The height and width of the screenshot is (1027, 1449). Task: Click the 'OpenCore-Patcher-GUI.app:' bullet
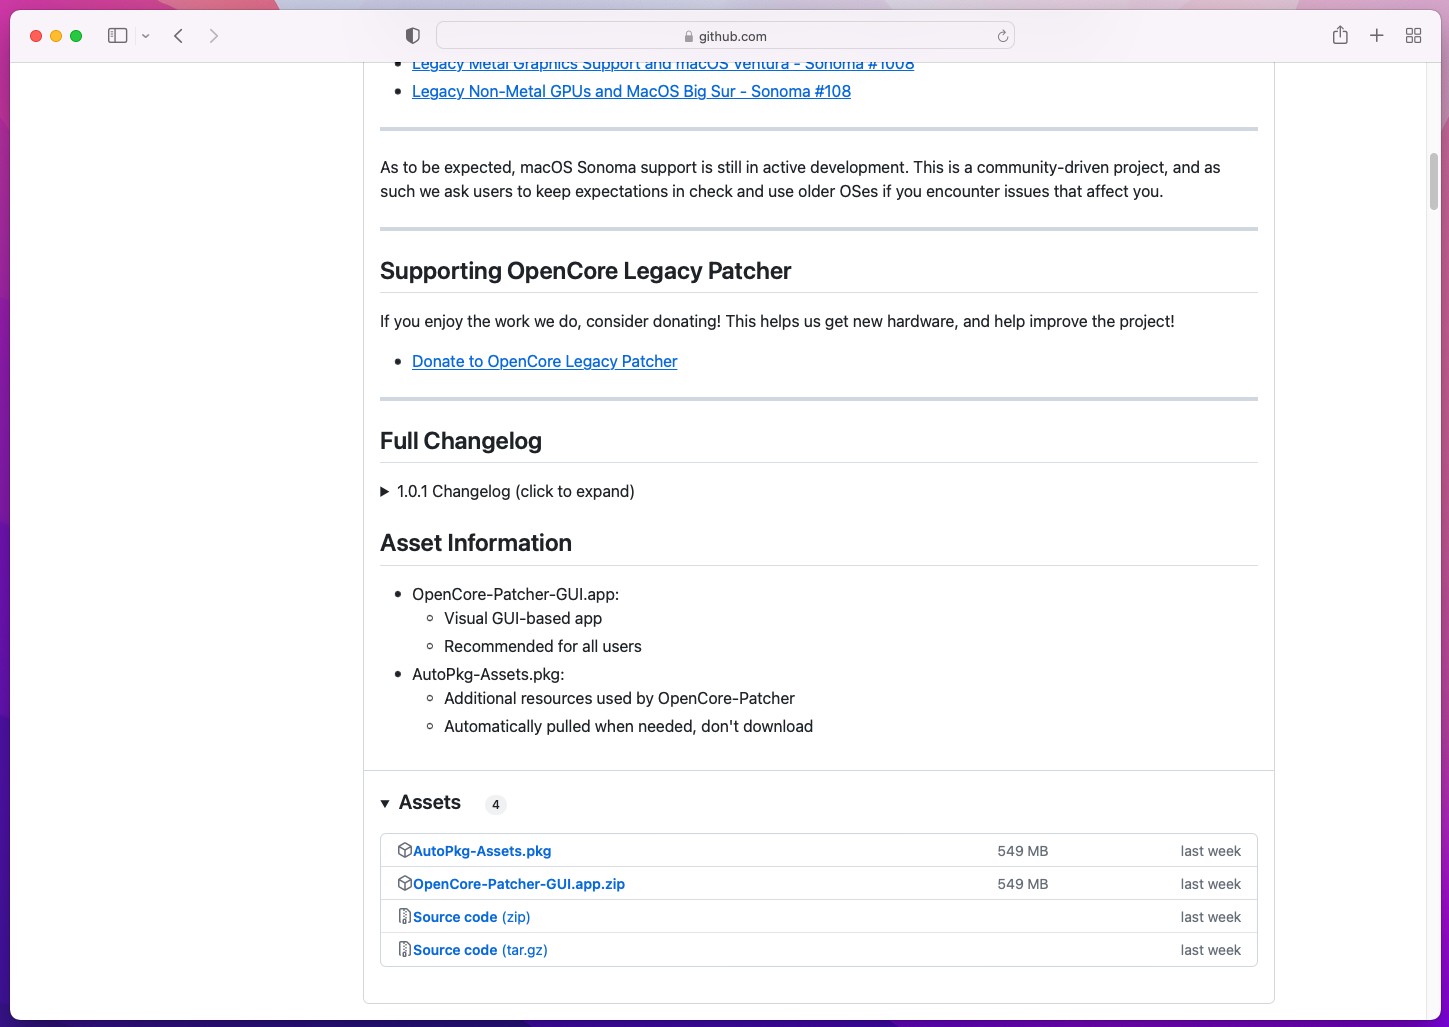(515, 594)
